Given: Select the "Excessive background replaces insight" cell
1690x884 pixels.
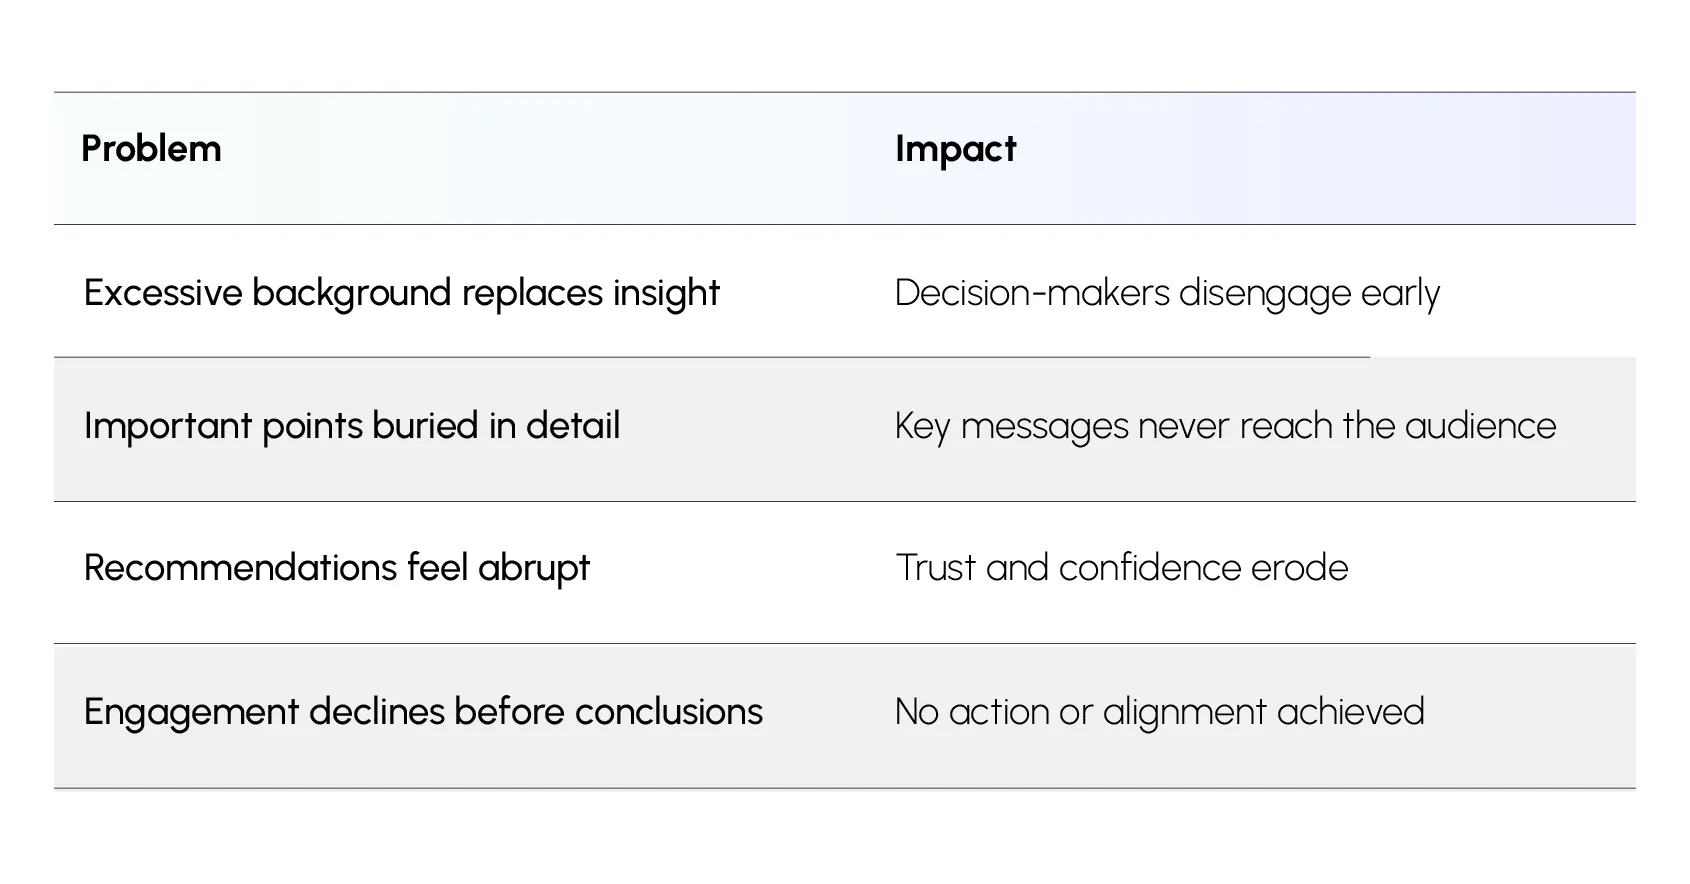Looking at the screenshot, I should pos(401,293).
